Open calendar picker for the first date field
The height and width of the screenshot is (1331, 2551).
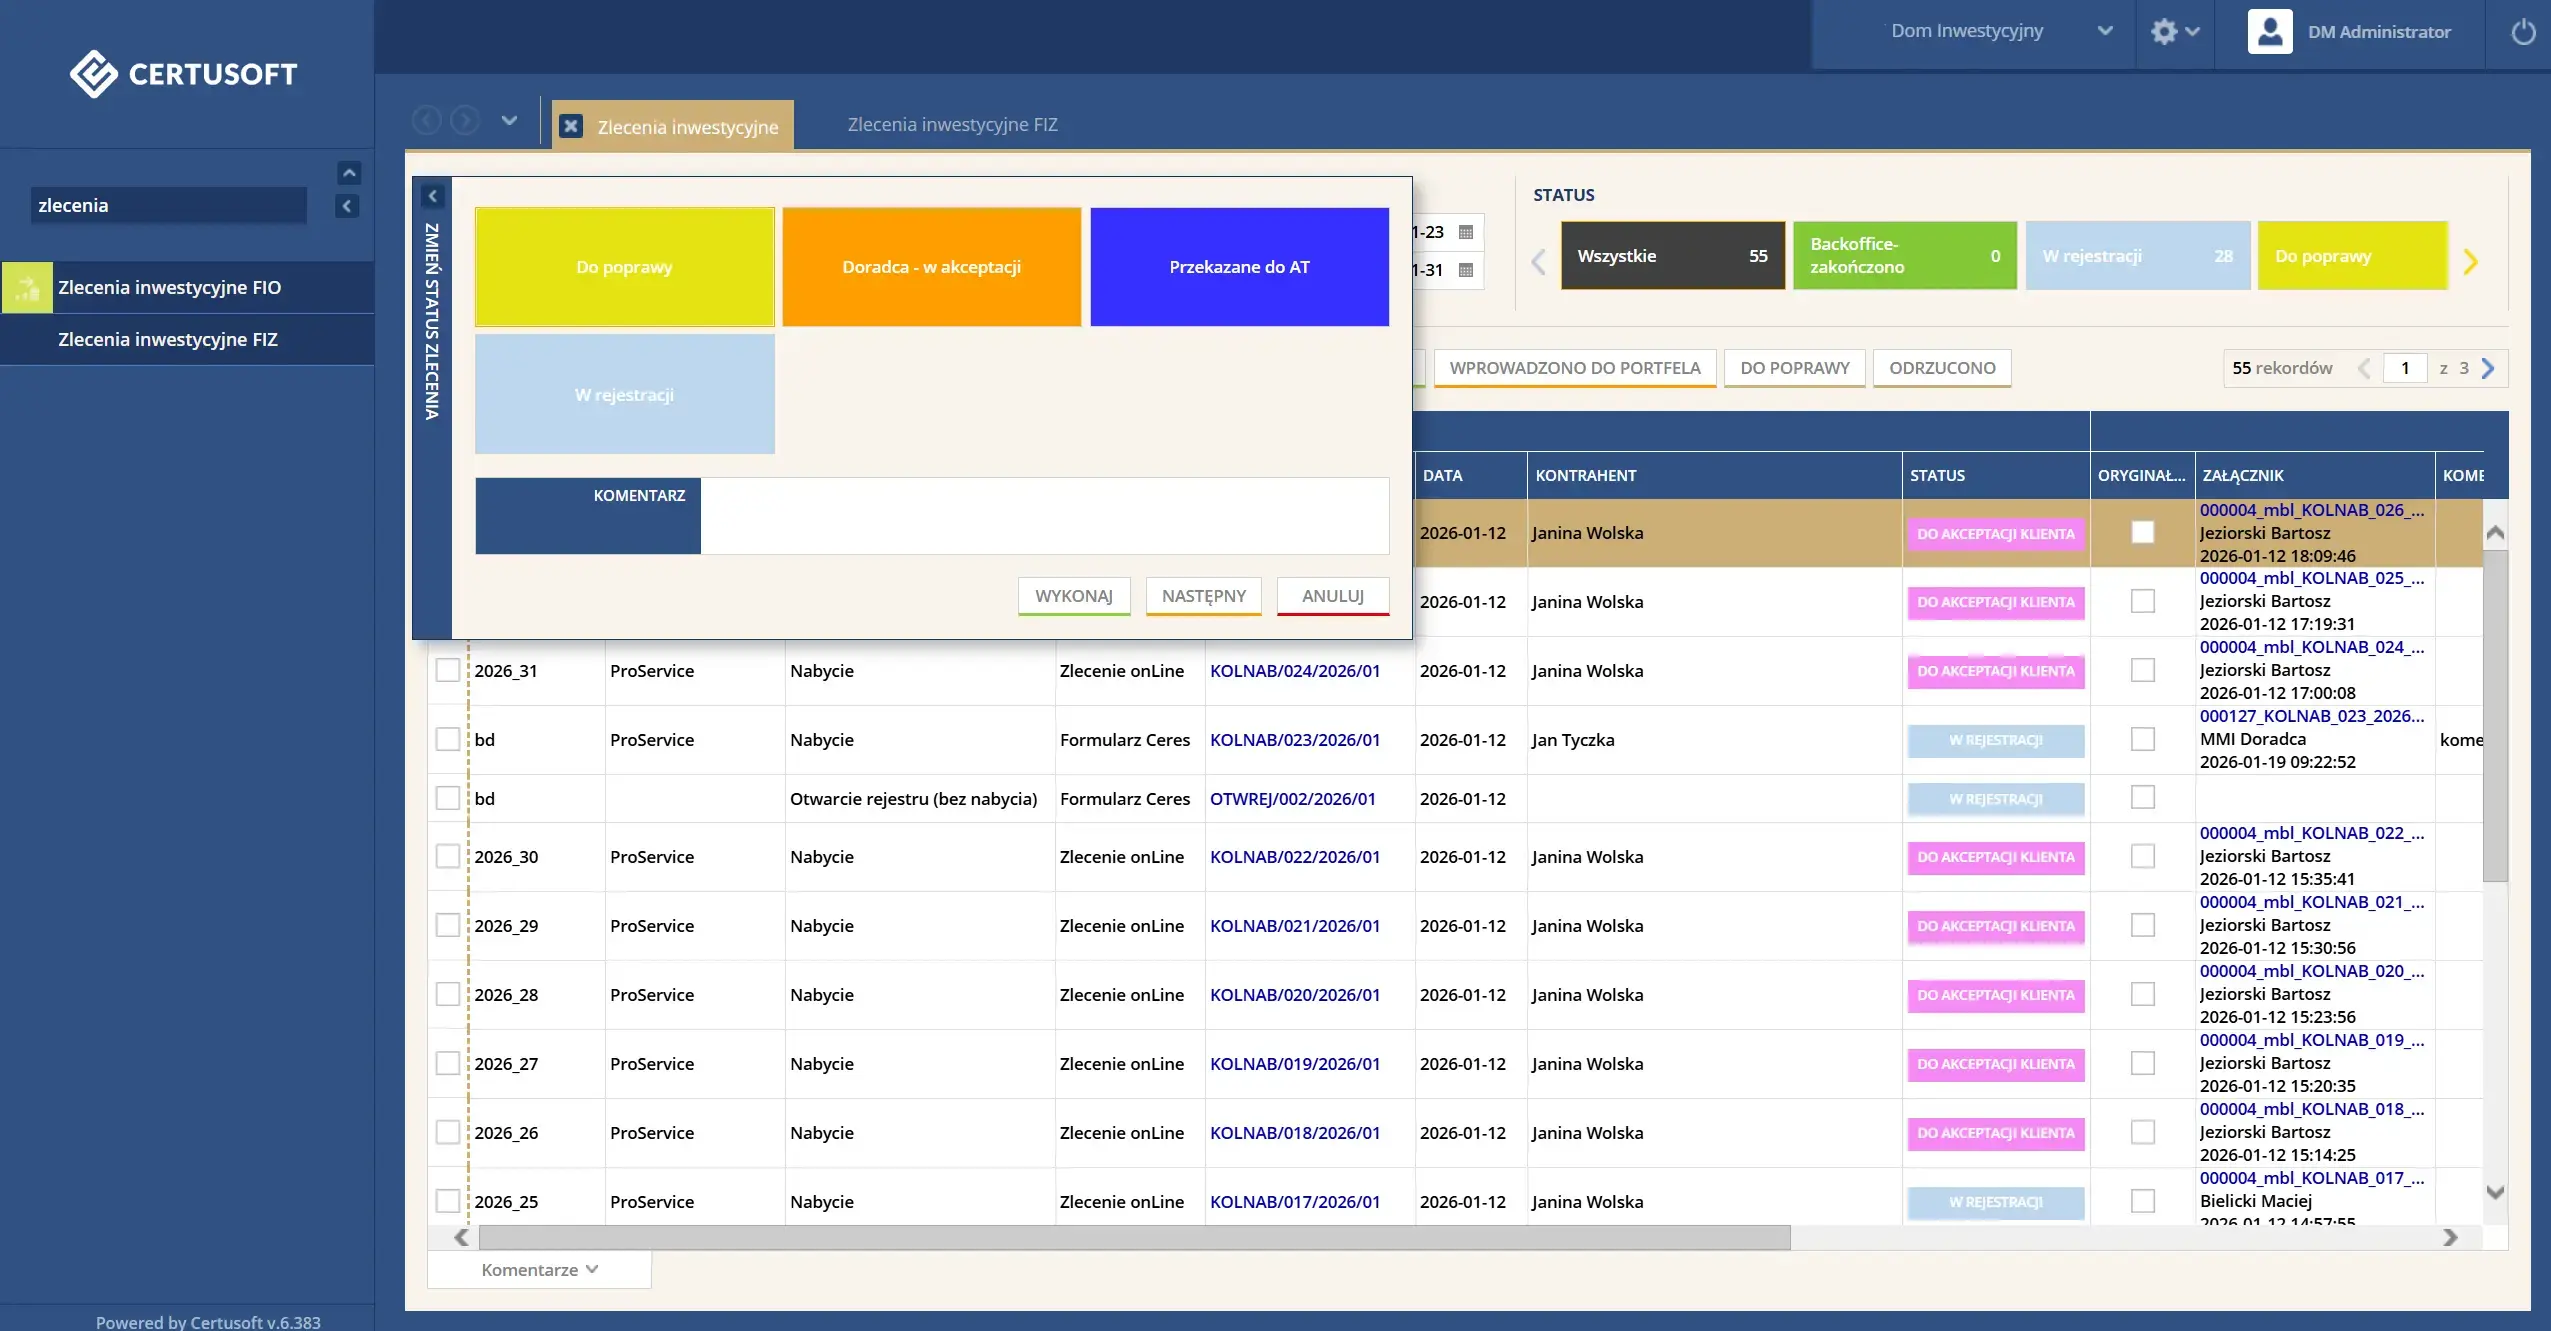coord(1466,232)
